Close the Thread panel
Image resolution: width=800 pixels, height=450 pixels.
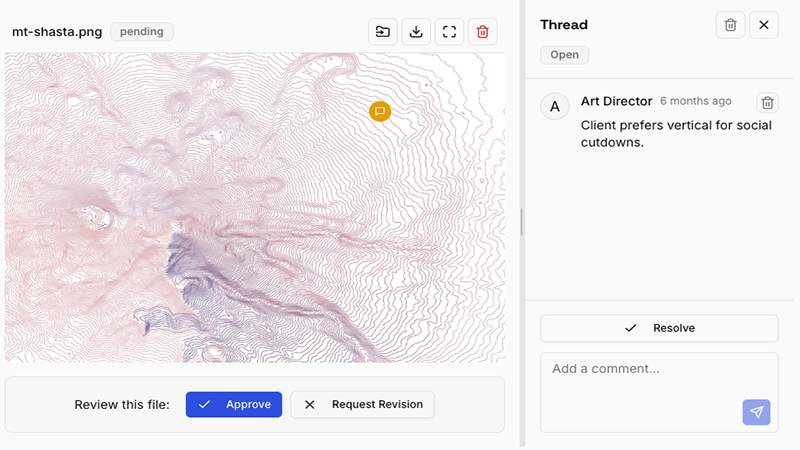click(x=764, y=25)
